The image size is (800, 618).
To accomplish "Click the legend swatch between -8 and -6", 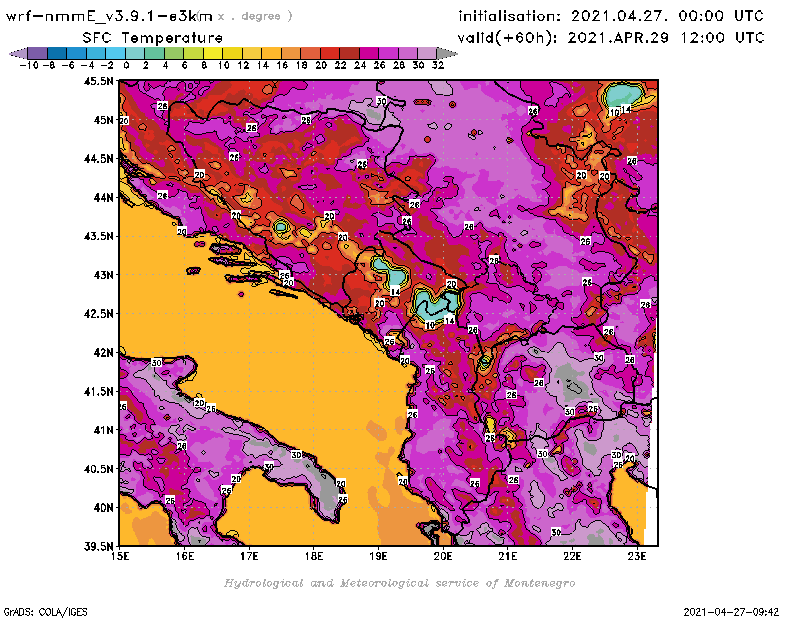I will (57, 53).
